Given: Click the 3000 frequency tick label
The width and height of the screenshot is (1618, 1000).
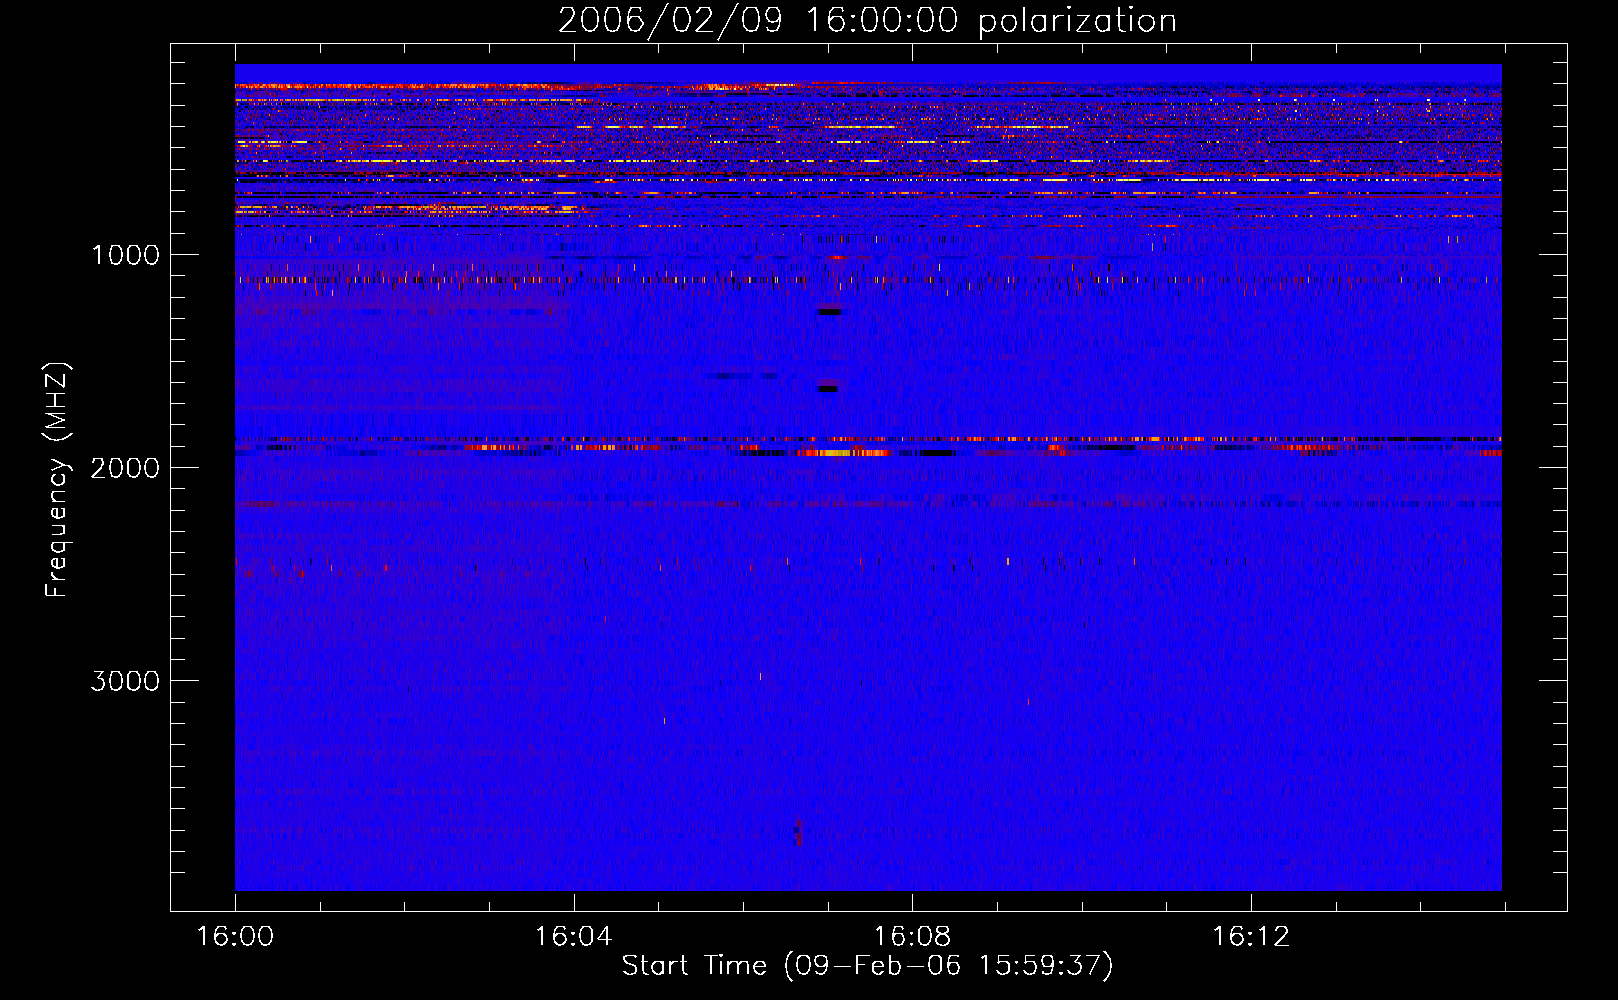Looking at the screenshot, I should tap(125, 681).
